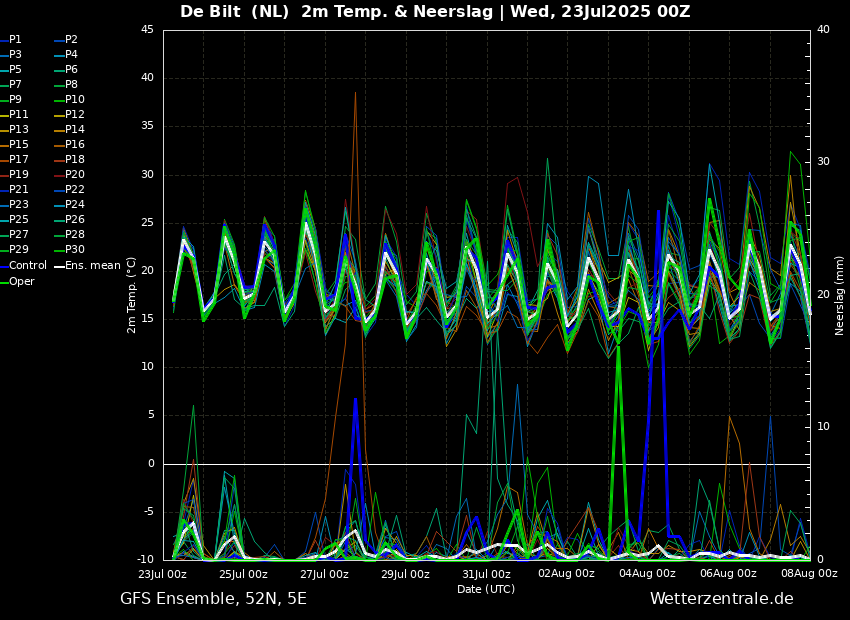Click the P1 legend entry

tap(15, 40)
